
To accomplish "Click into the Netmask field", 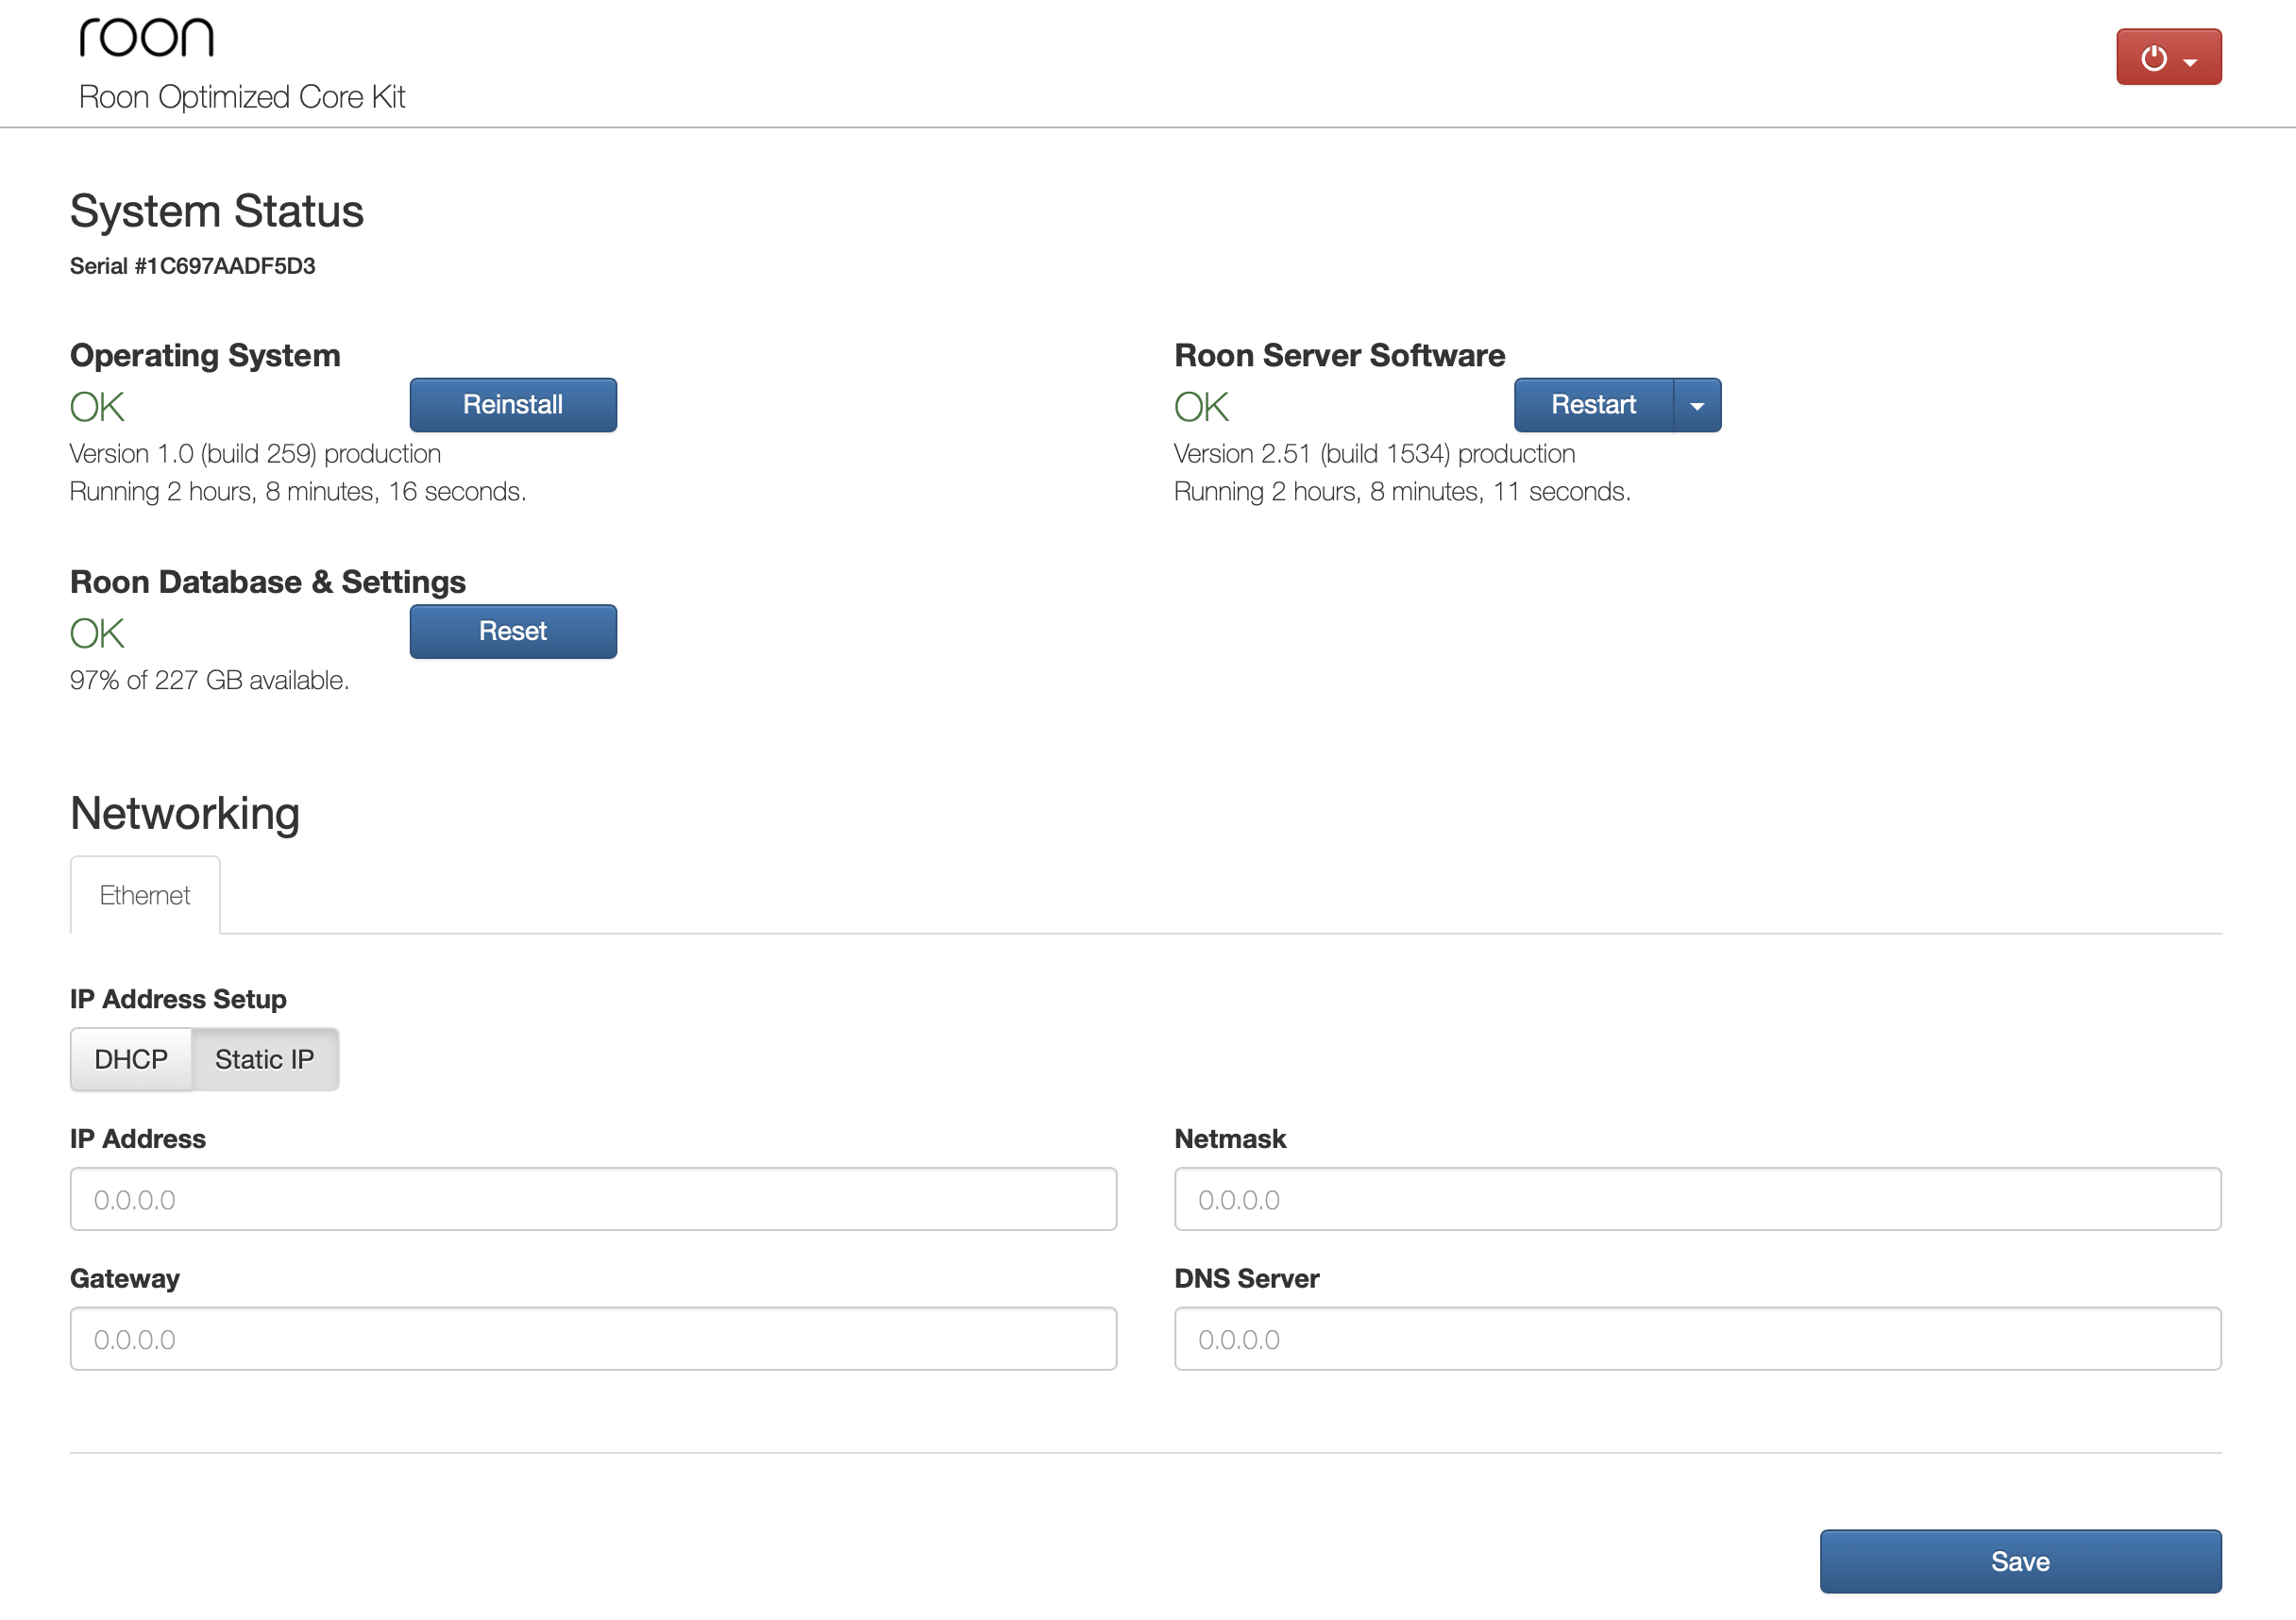I will [1697, 1199].
